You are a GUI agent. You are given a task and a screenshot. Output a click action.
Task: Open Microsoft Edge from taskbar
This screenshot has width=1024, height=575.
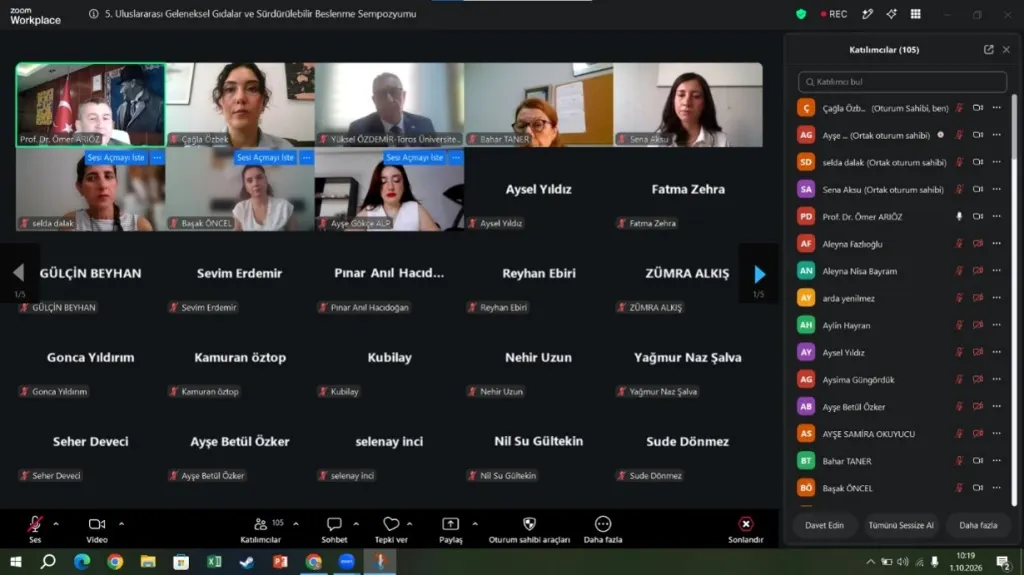[82, 562]
